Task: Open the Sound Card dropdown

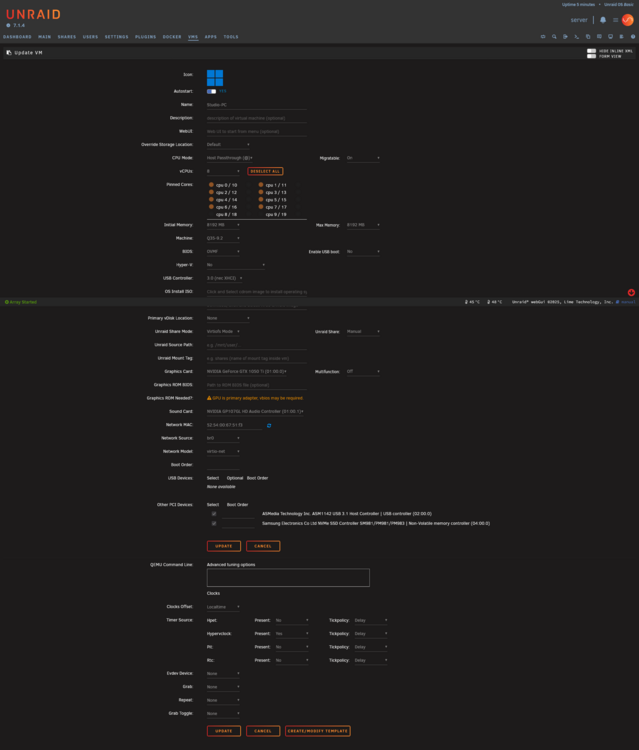Action: [x=255, y=411]
